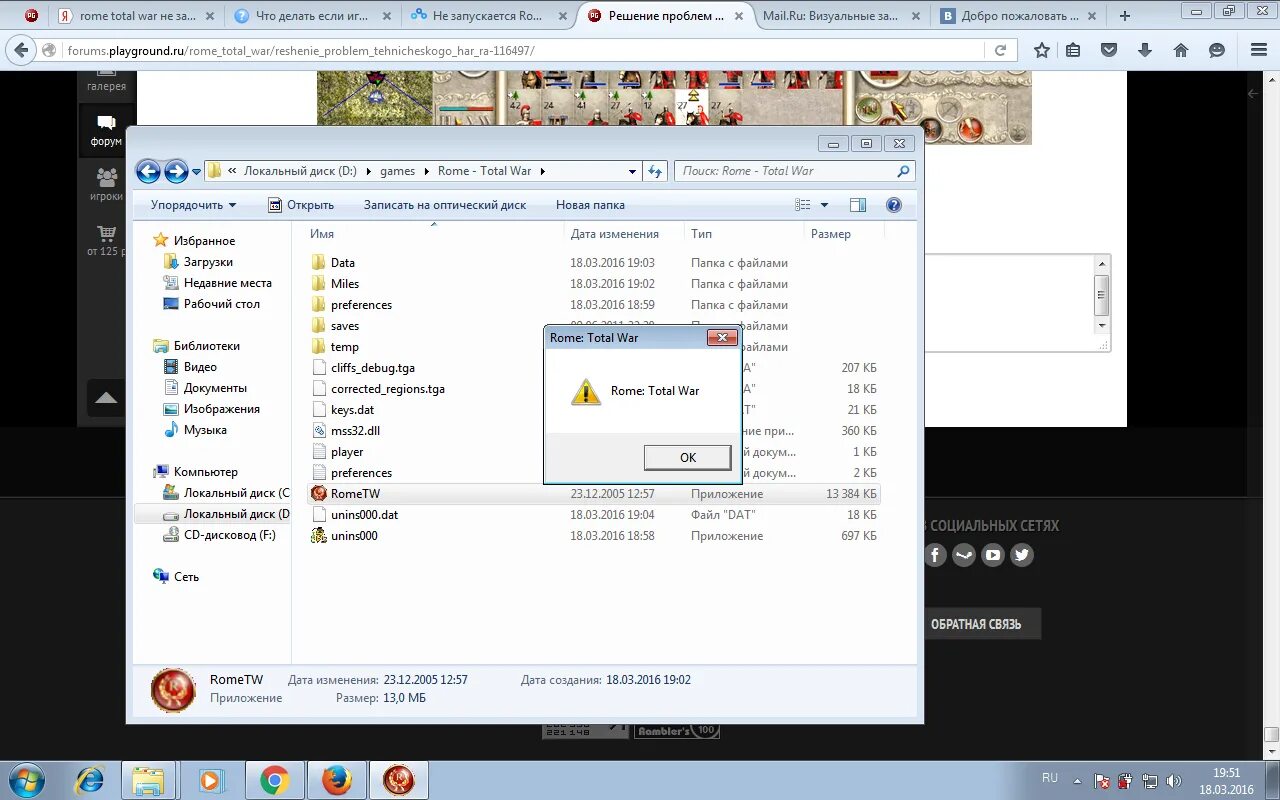Screen dimensions: 1280x800
Task: Open a new Firefox tab with plus
Action: tap(1125, 16)
